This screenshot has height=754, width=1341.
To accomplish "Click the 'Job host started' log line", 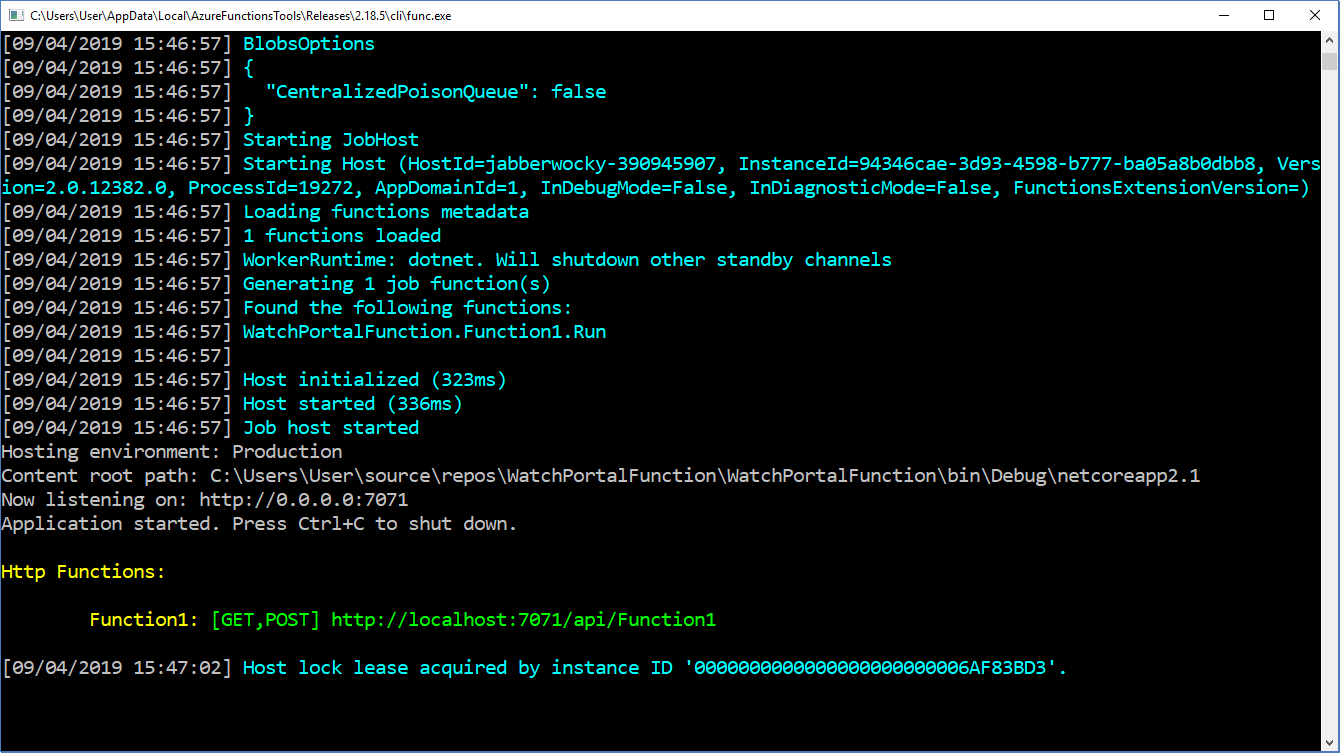I will pyautogui.click(x=330, y=427).
